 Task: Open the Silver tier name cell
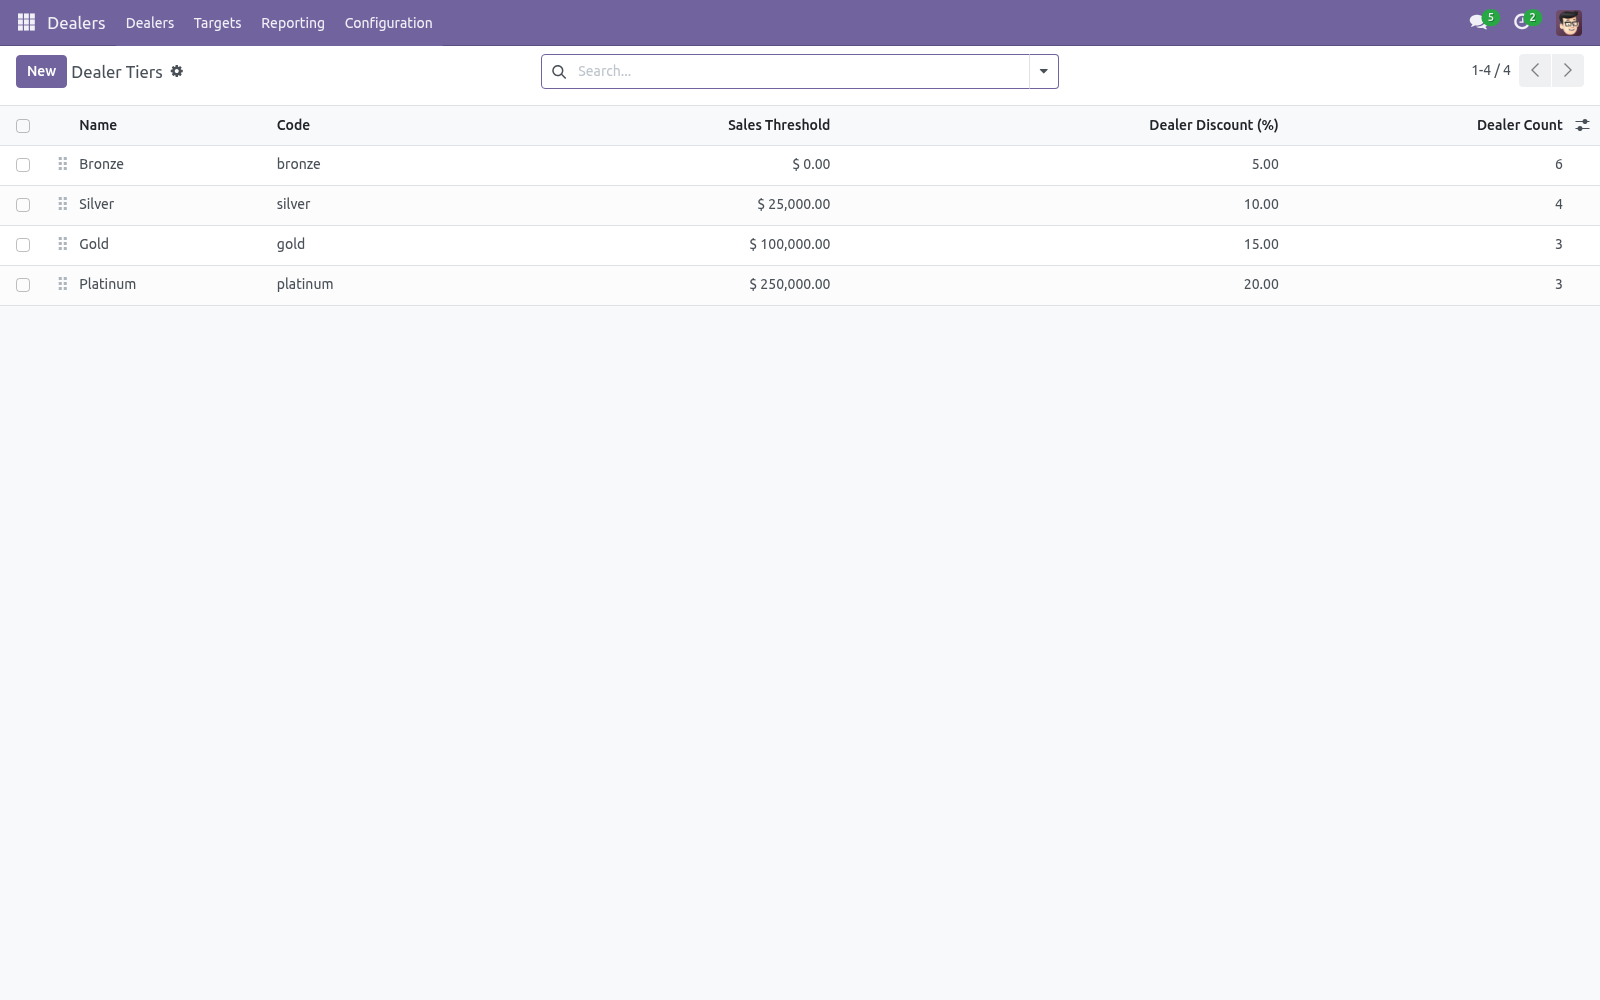tap(96, 204)
